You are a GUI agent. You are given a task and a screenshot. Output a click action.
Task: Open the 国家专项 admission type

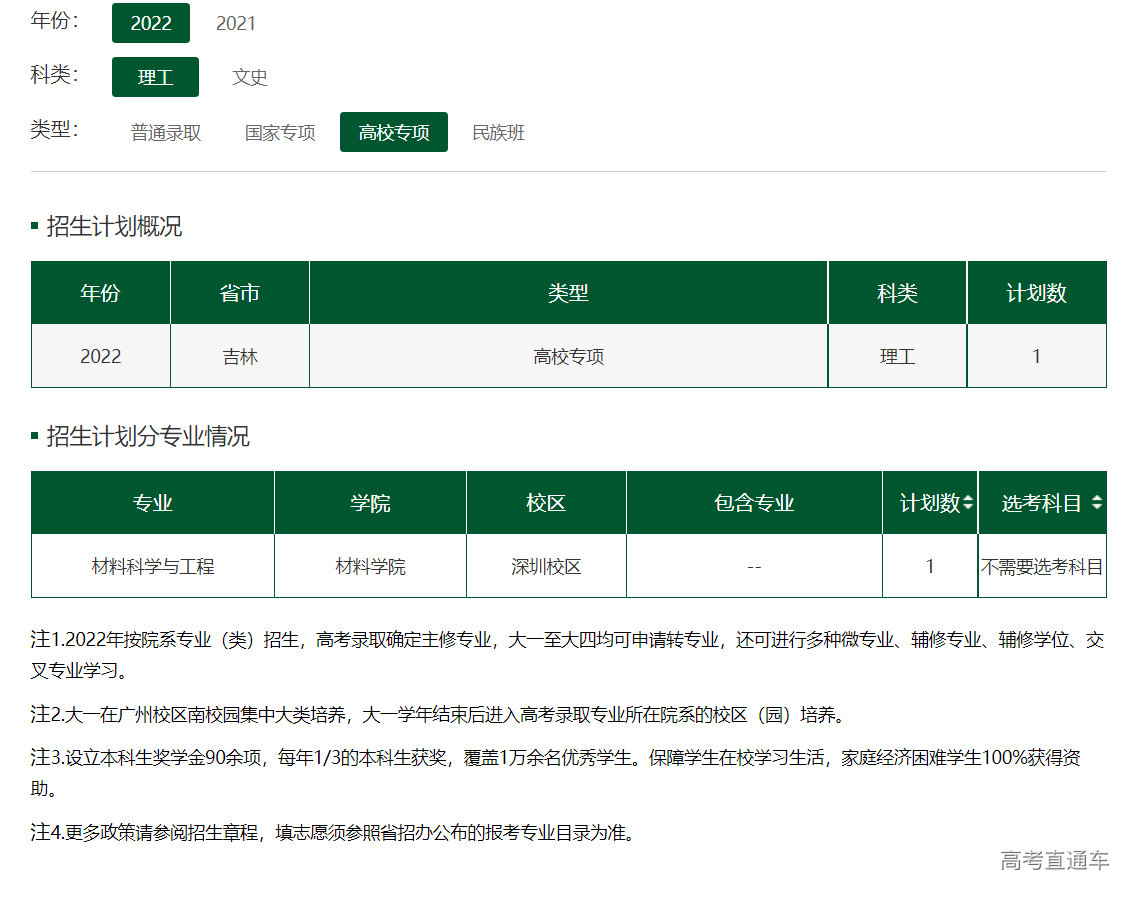click(280, 133)
